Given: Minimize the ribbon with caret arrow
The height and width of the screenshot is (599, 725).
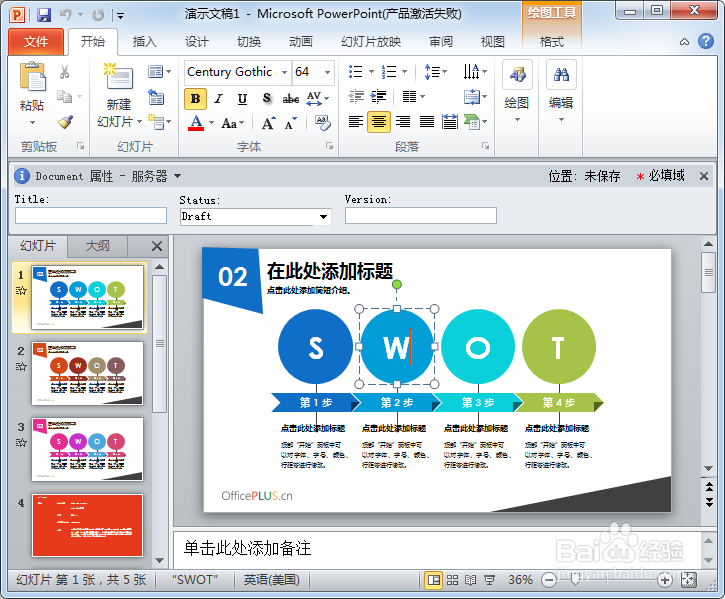Looking at the screenshot, I should (684, 42).
